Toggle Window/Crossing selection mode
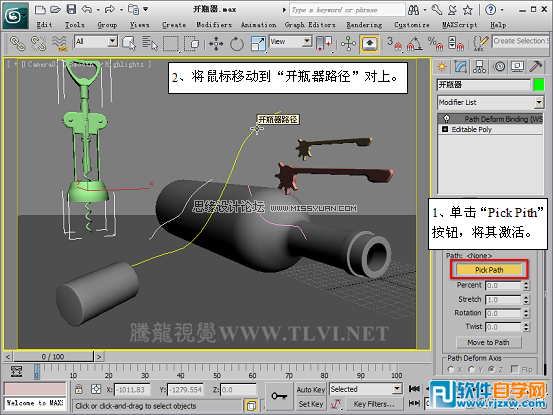Viewport: 553px width, 415px height. [x=192, y=44]
